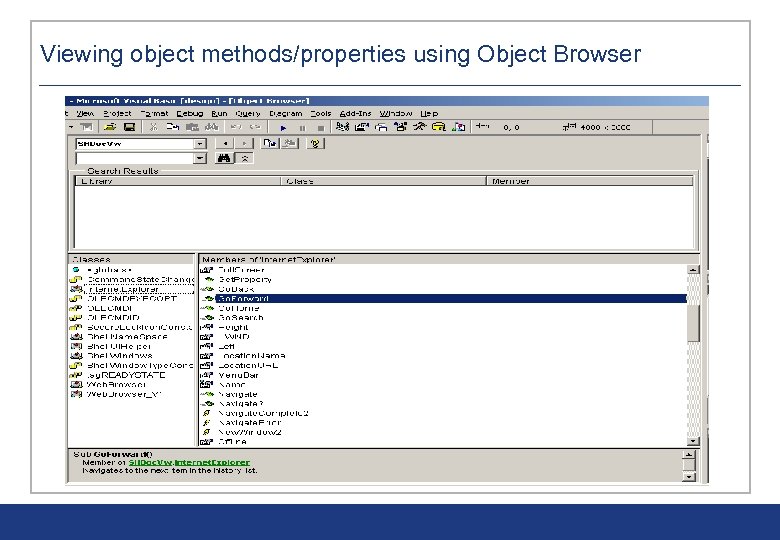The width and height of the screenshot is (780, 540).
Task: Open the Query menu
Action: 248,113
